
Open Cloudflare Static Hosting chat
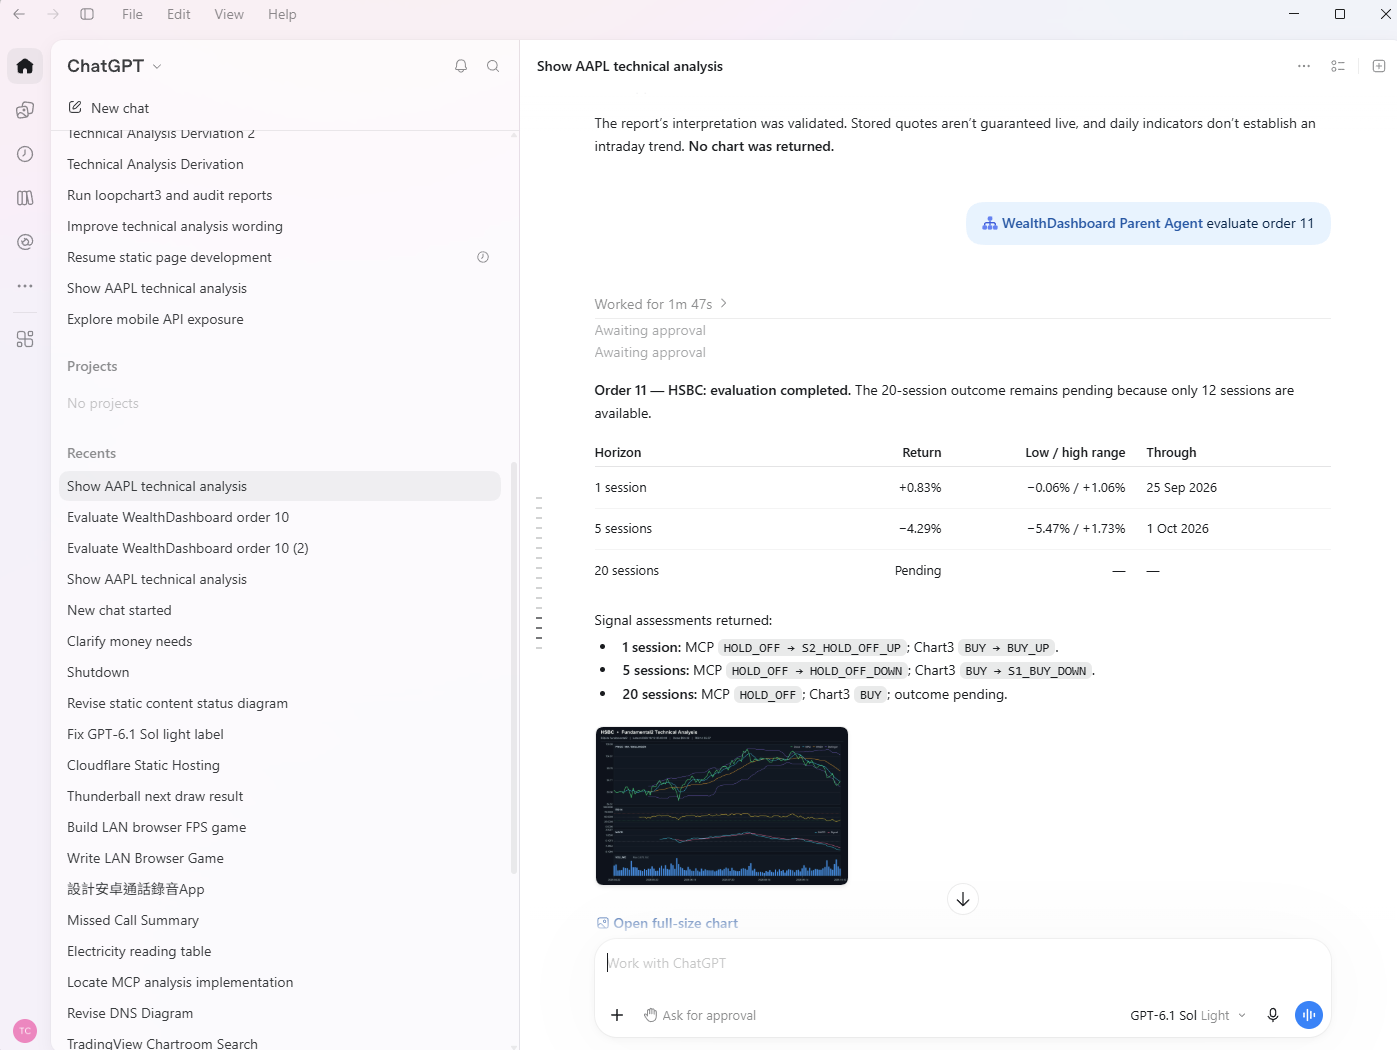click(x=280, y=765)
